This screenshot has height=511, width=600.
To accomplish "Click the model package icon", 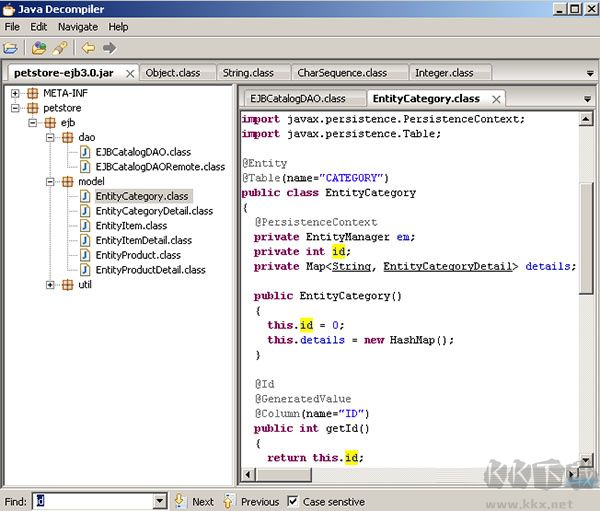I will (x=67, y=182).
